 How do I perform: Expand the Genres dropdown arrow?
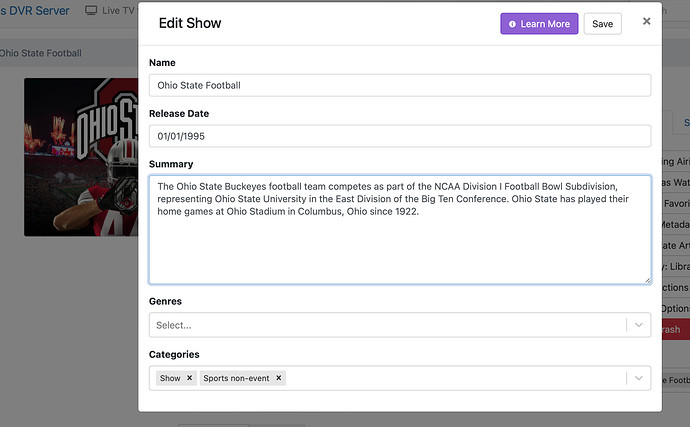pos(639,325)
